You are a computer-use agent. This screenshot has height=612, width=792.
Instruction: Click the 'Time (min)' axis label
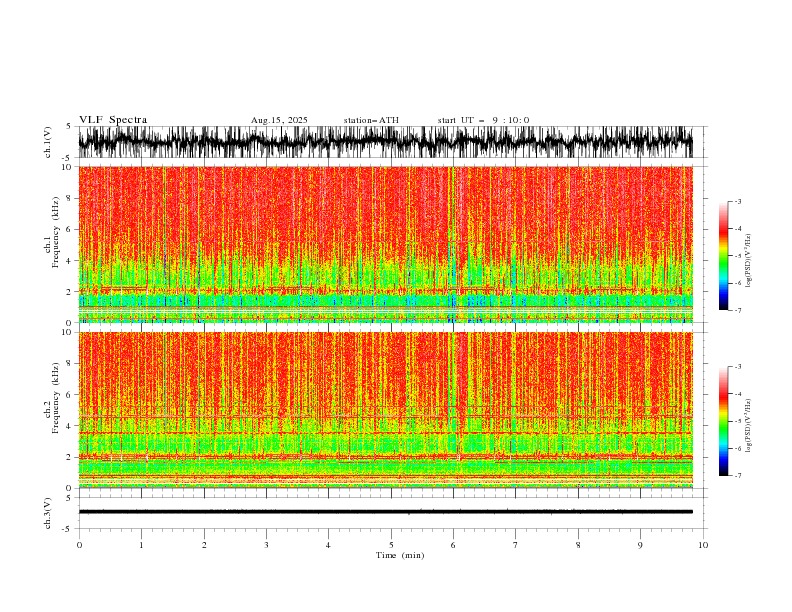[400, 555]
